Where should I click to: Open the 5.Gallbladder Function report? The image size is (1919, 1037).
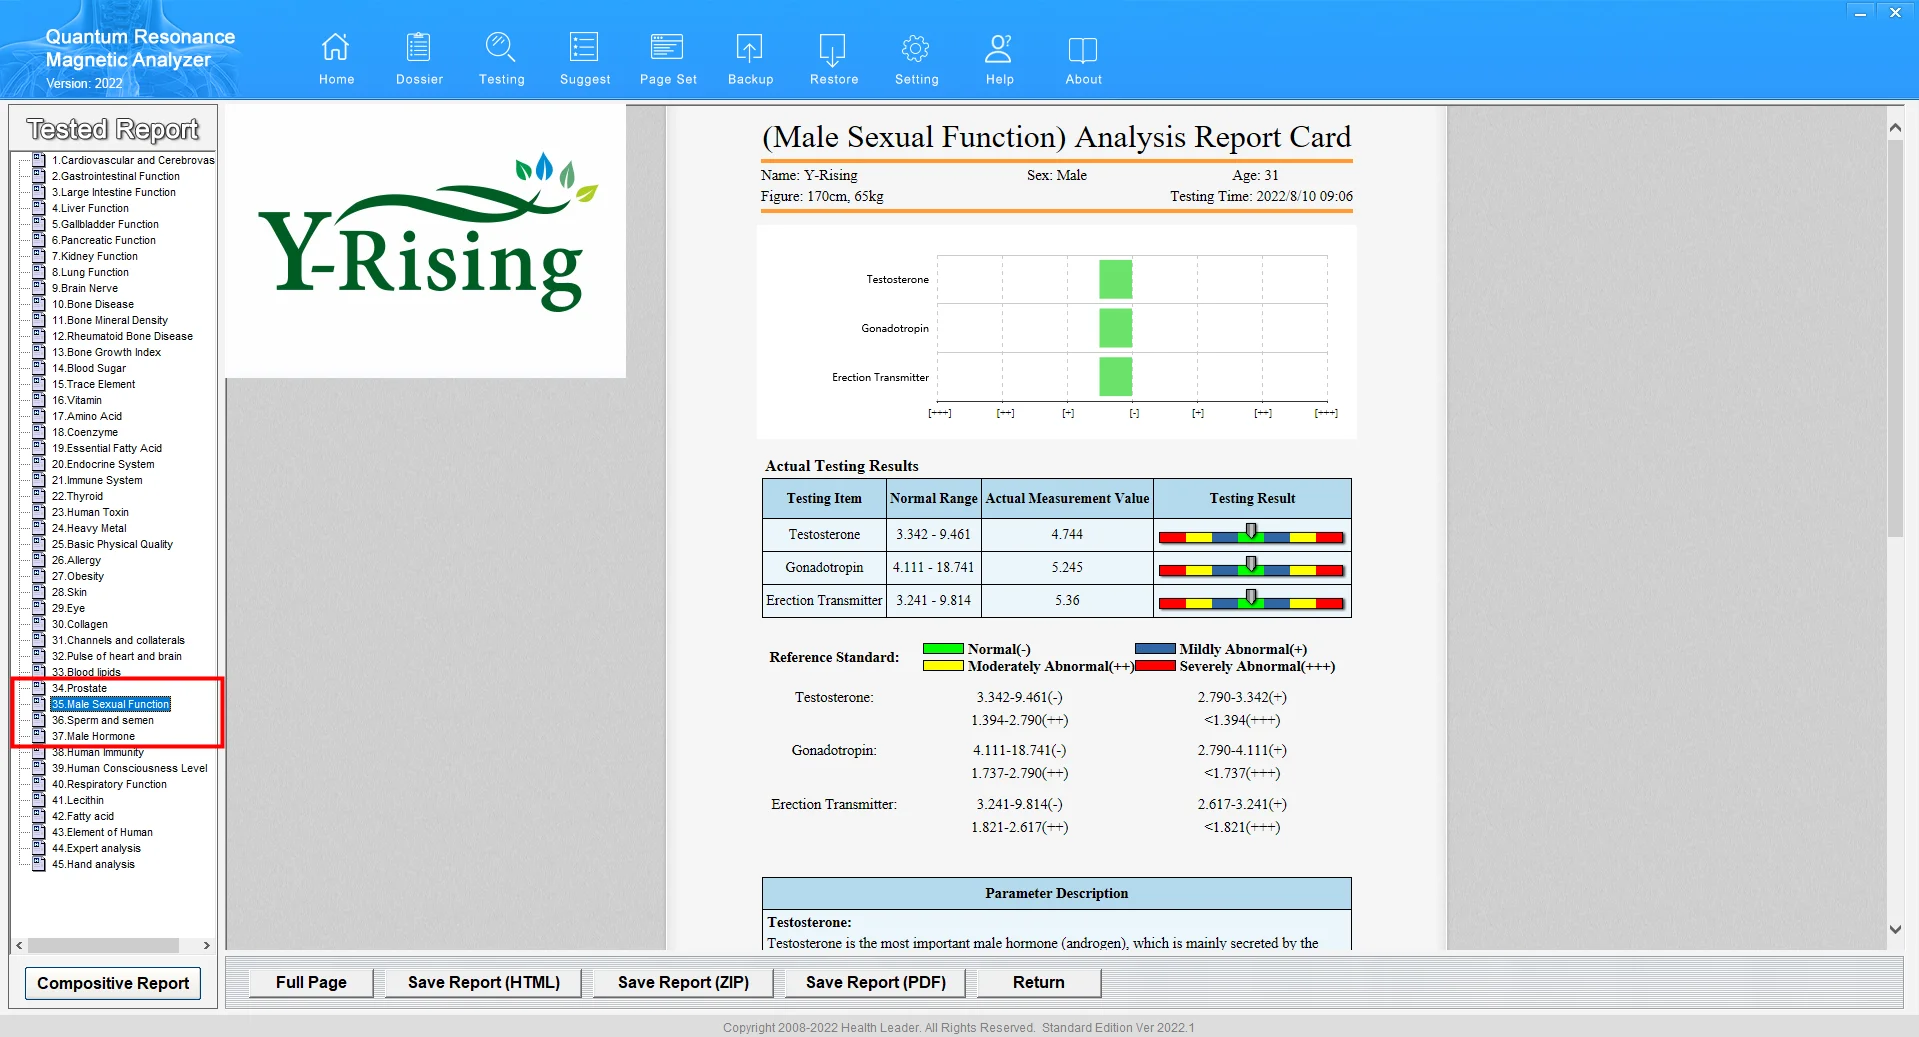click(105, 224)
